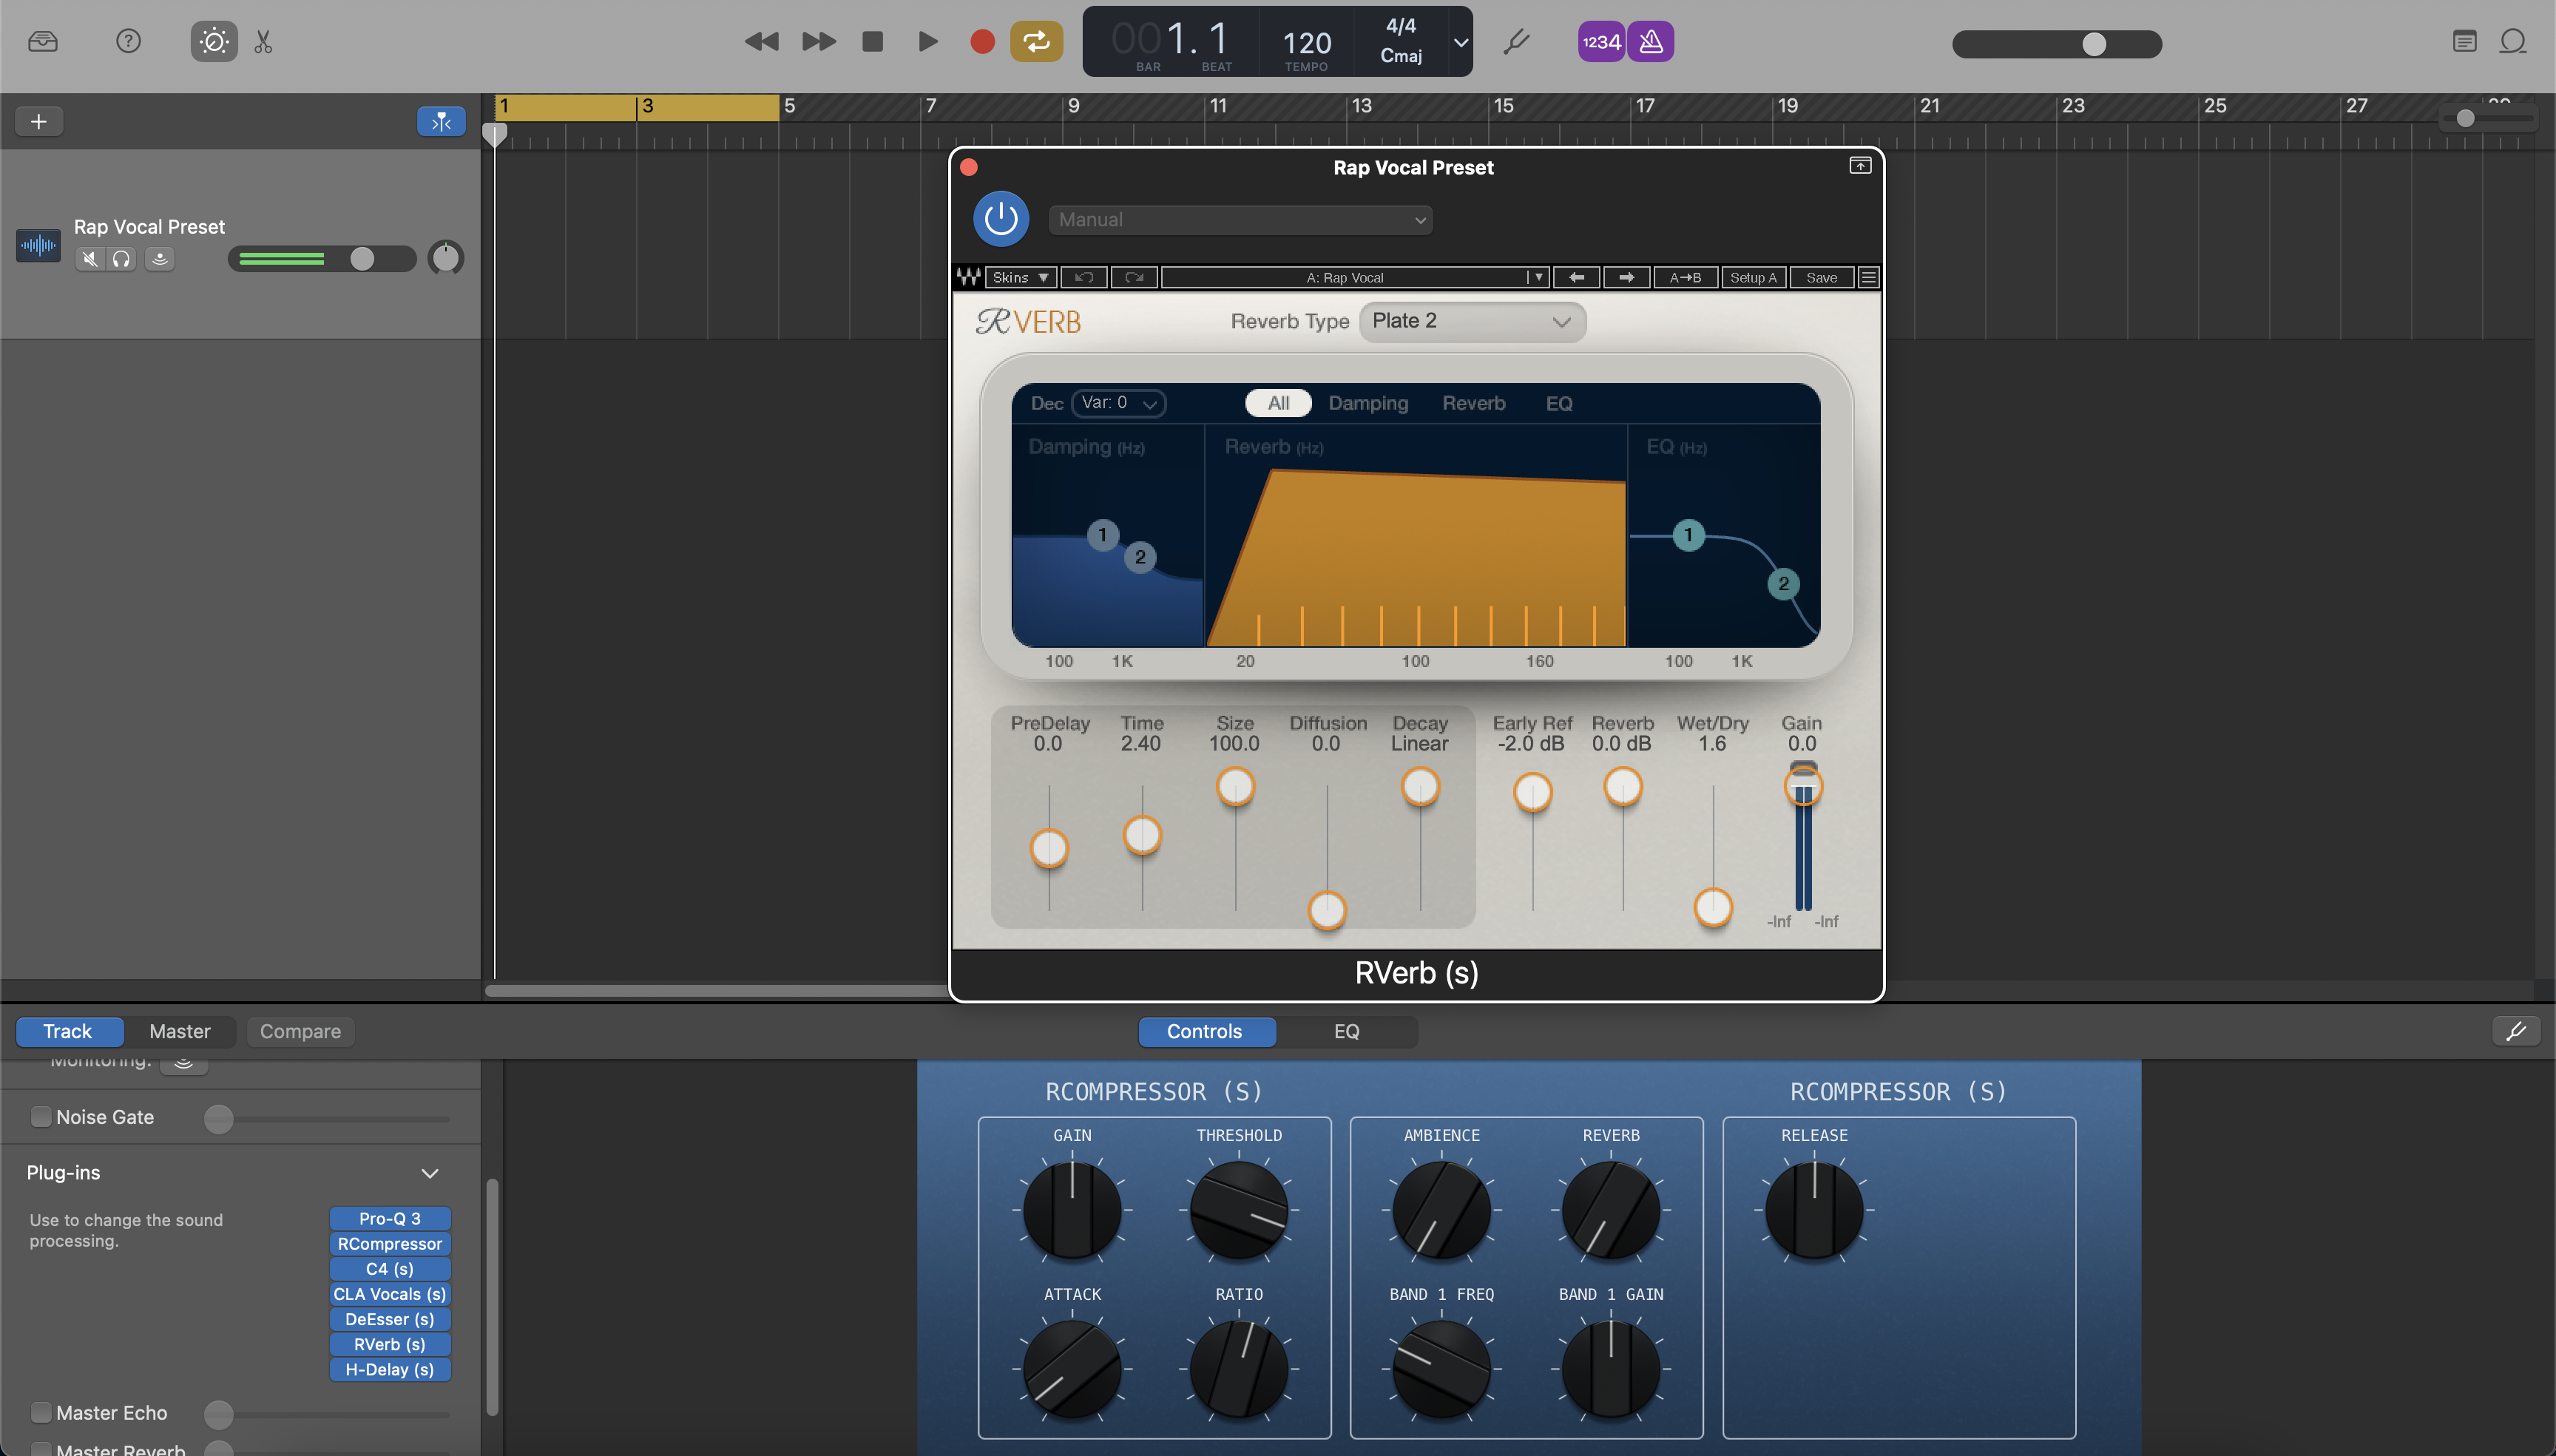This screenshot has width=2556, height=1456.
Task: Open the Manual preset dropdown
Action: (1239, 219)
